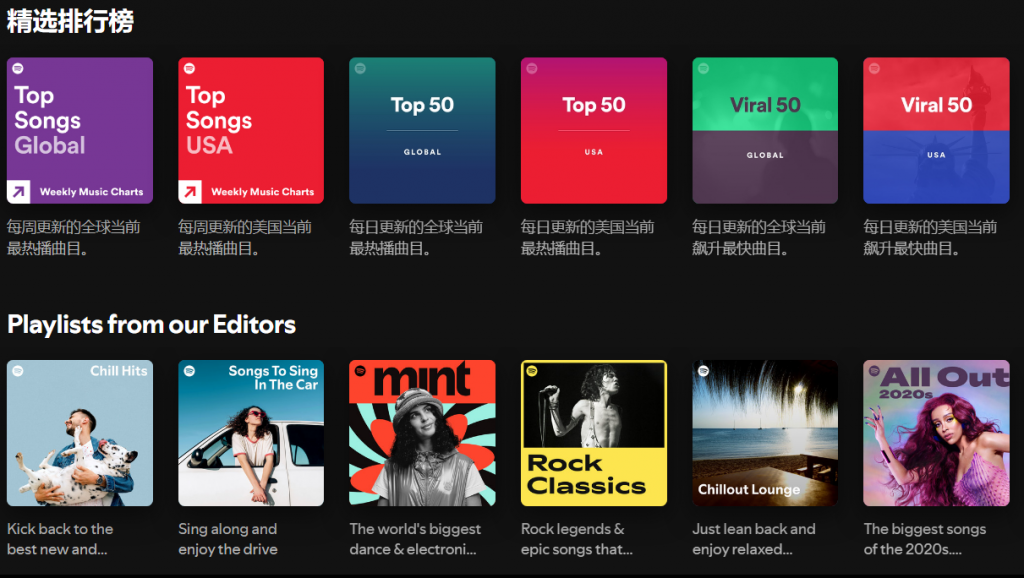The width and height of the screenshot is (1024, 578).
Task: Click description under Top 50 Global: 每日更新的全球当前 最热播曲目
Action: [416, 238]
